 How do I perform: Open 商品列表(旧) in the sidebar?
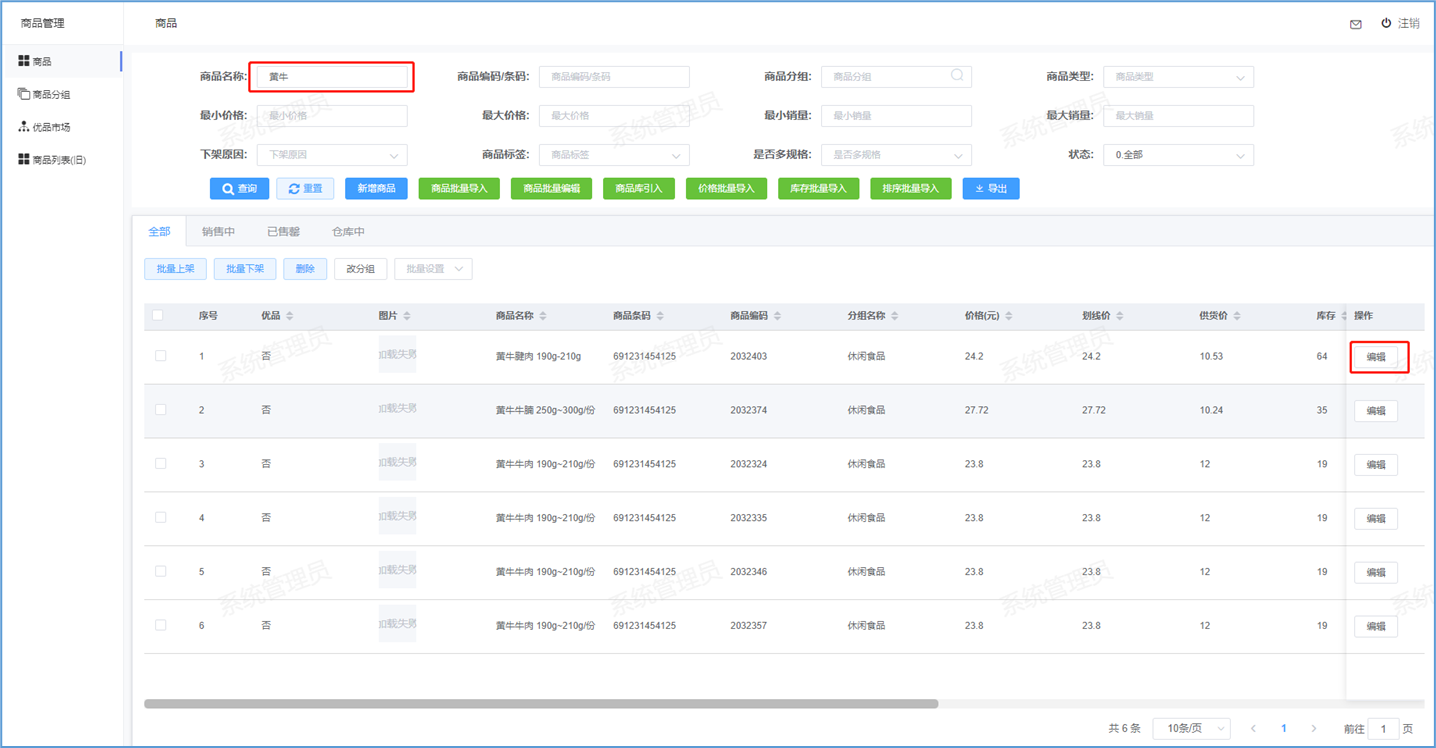tap(58, 160)
